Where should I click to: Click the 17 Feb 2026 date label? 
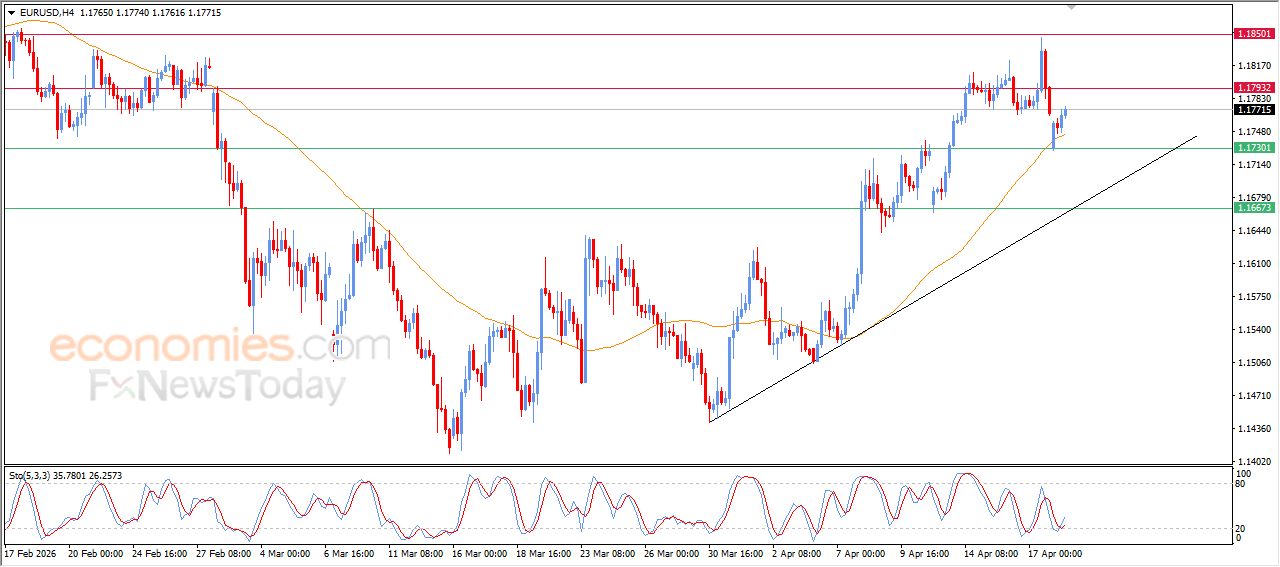[31, 553]
